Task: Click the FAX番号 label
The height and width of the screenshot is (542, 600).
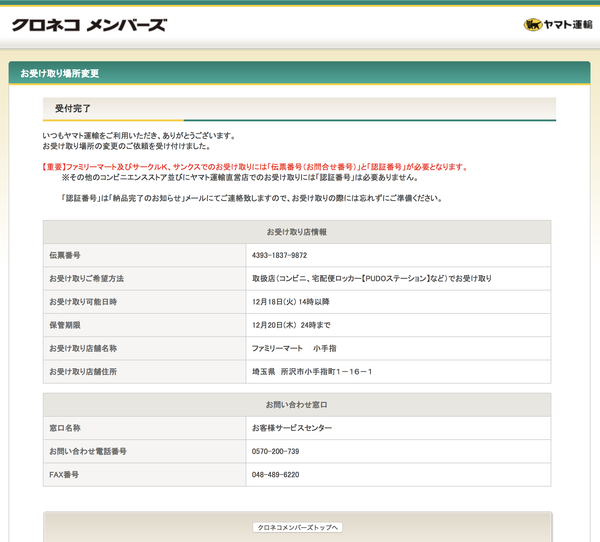Action: point(64,475)
